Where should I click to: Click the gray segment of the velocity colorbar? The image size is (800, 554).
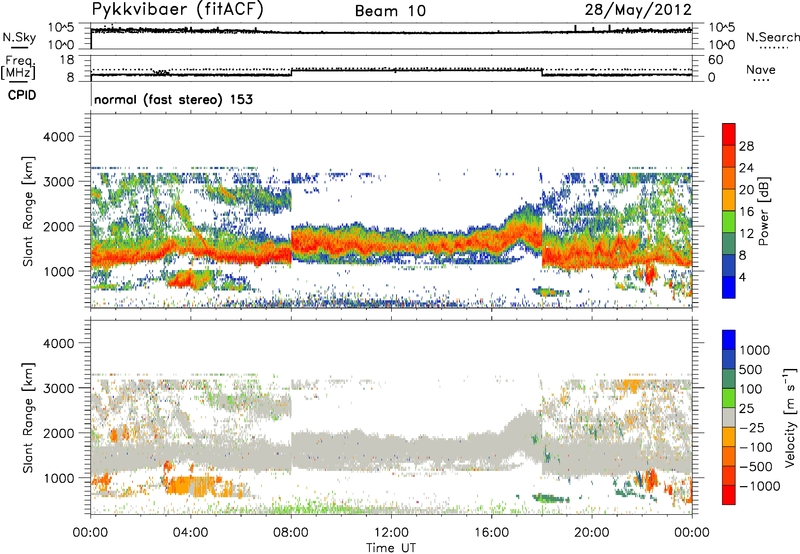pyautogui.click(x=729, y=418)
